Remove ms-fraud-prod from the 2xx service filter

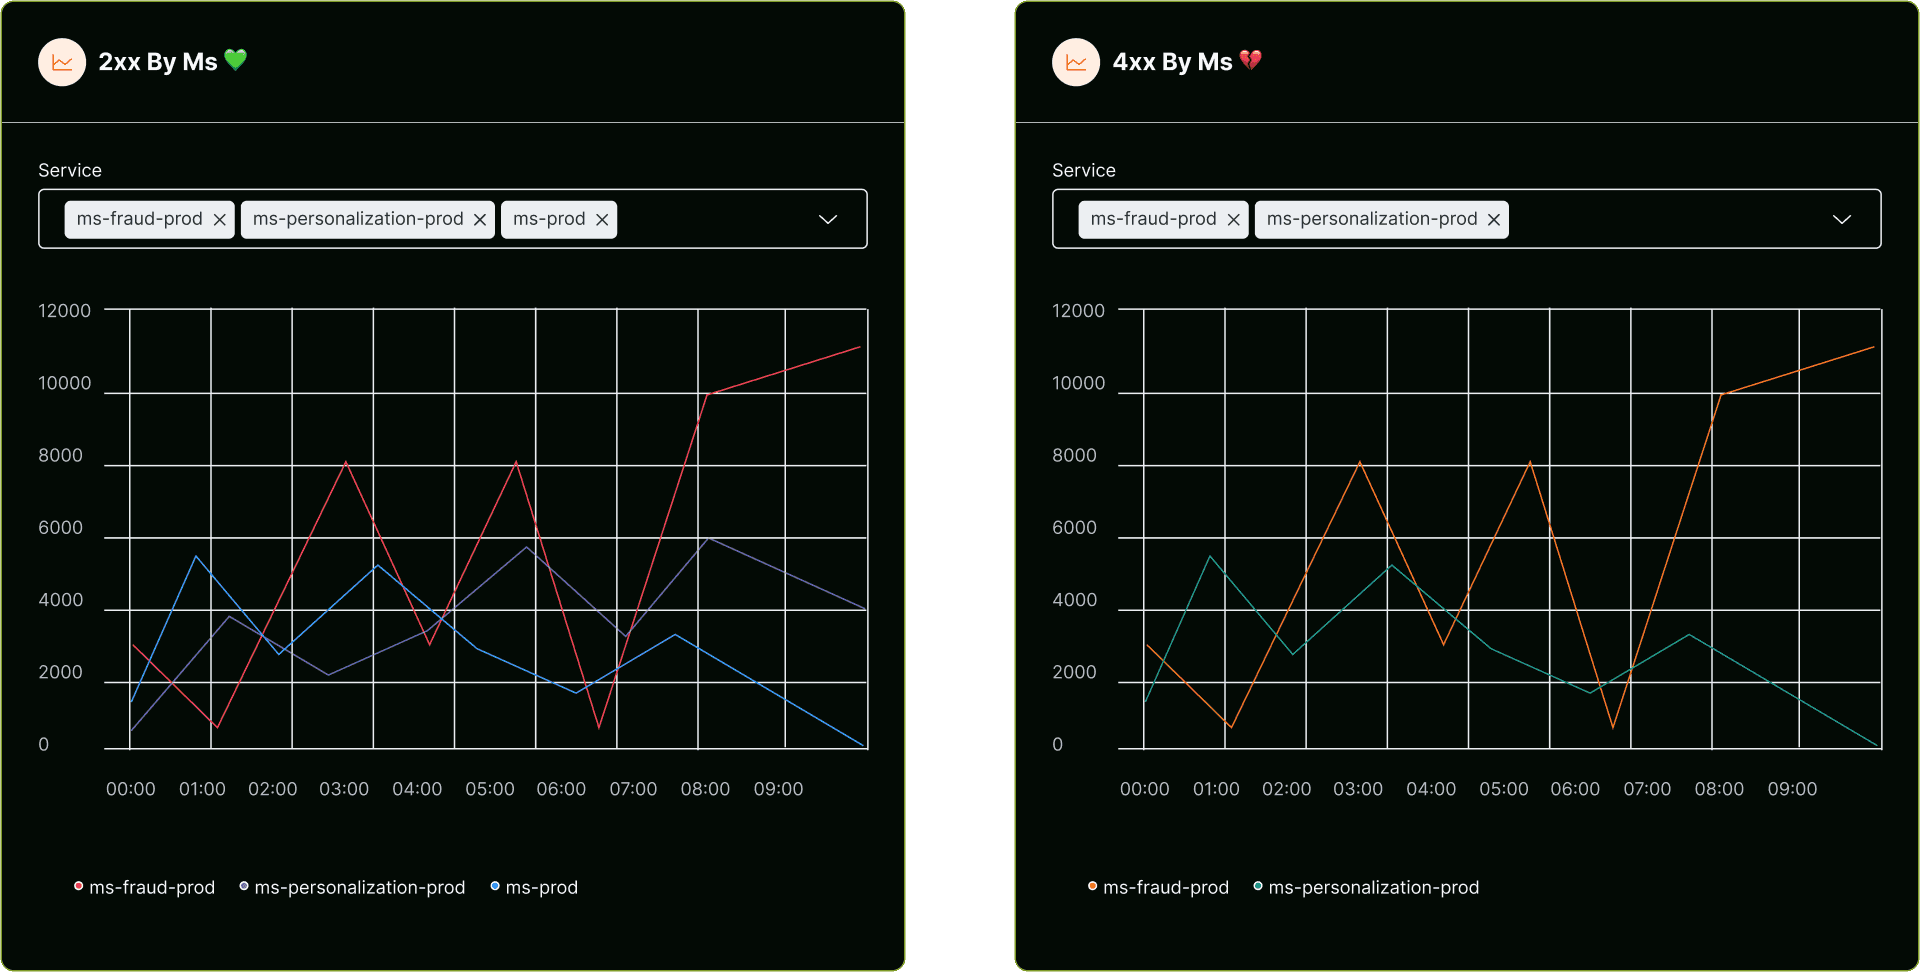click(220, 219)
